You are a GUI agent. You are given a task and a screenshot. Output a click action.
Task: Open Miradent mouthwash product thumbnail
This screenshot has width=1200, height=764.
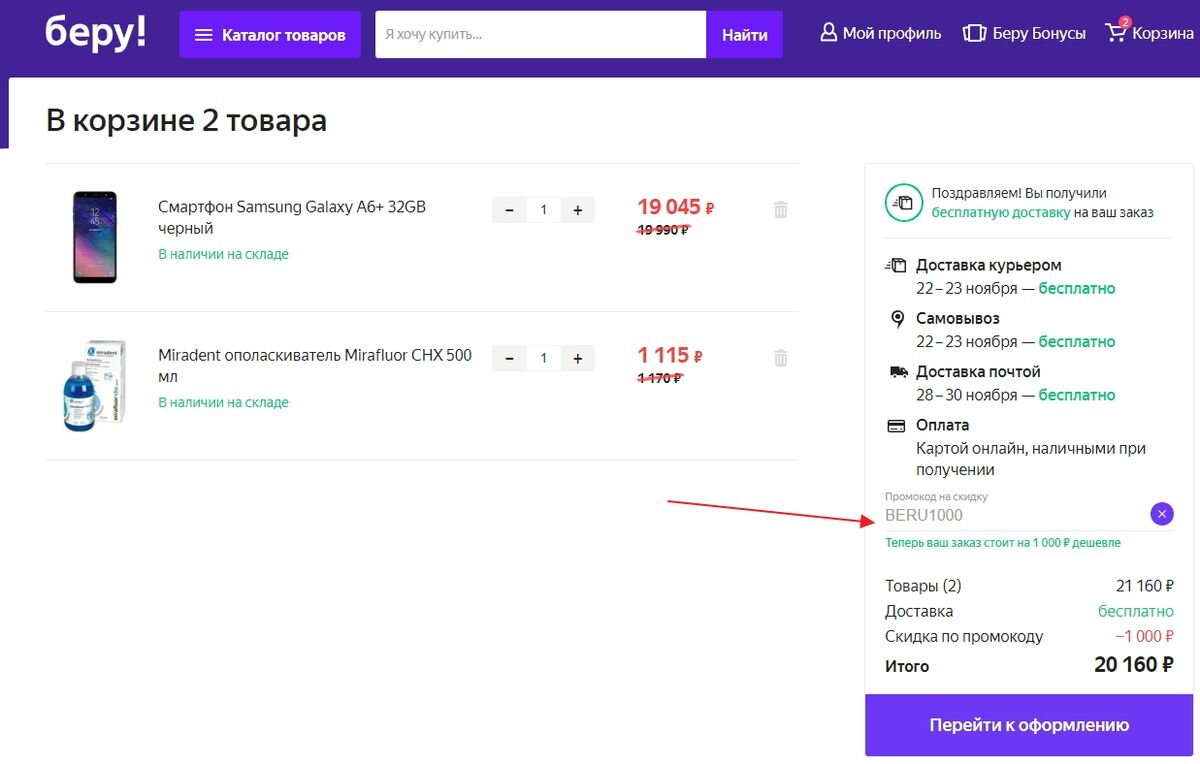pos(95,385)
